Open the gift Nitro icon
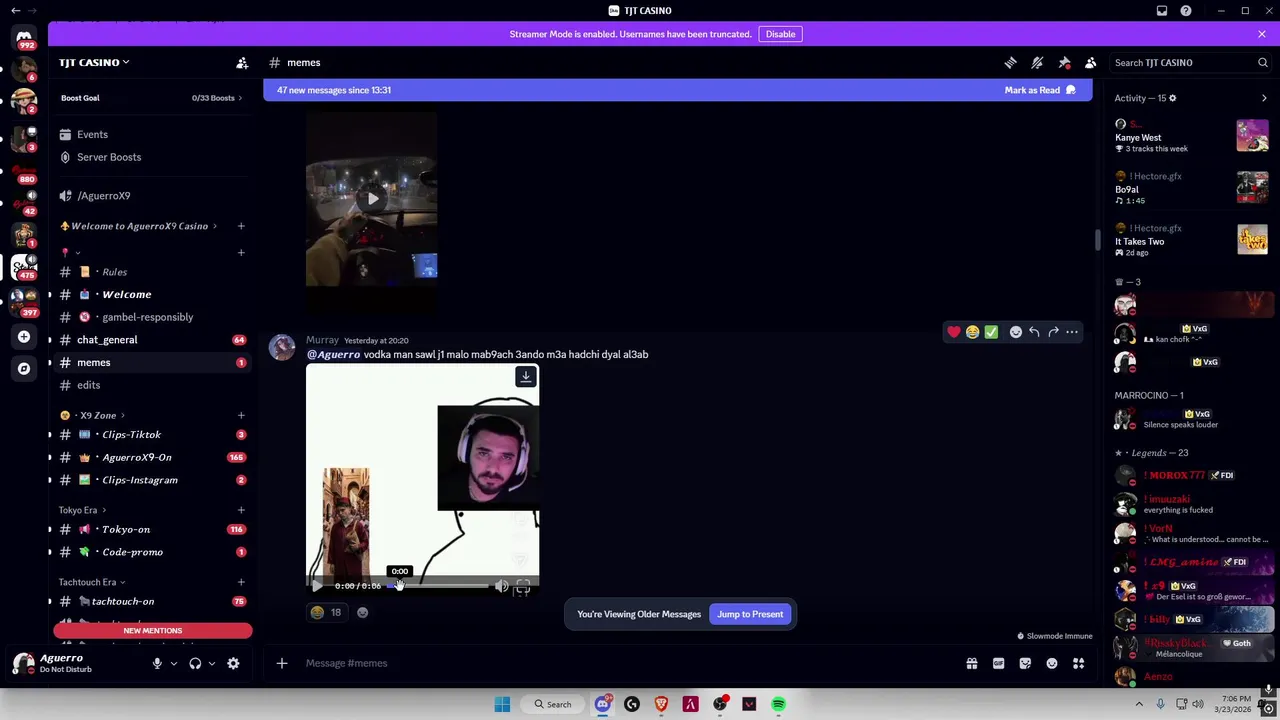Viewport: 1280px width, 720px height. click(x=972, y=664)
